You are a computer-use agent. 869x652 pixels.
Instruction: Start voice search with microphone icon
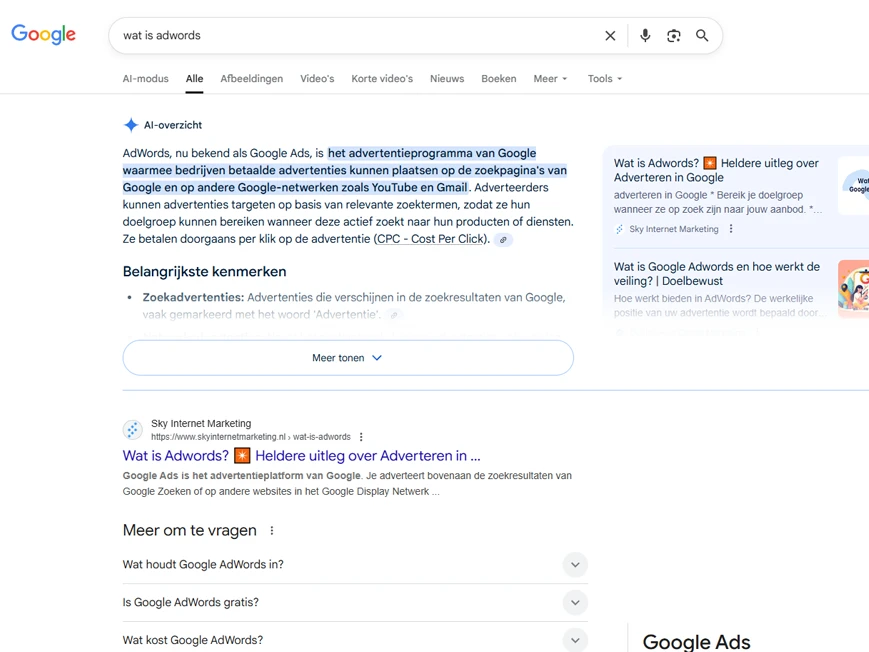(645, 35)
